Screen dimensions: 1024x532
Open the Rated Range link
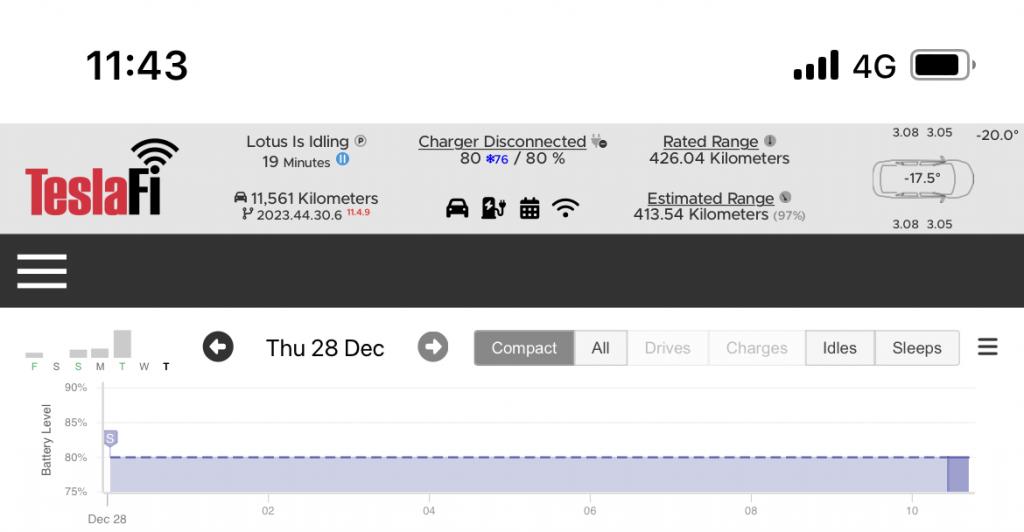[710, 142]
